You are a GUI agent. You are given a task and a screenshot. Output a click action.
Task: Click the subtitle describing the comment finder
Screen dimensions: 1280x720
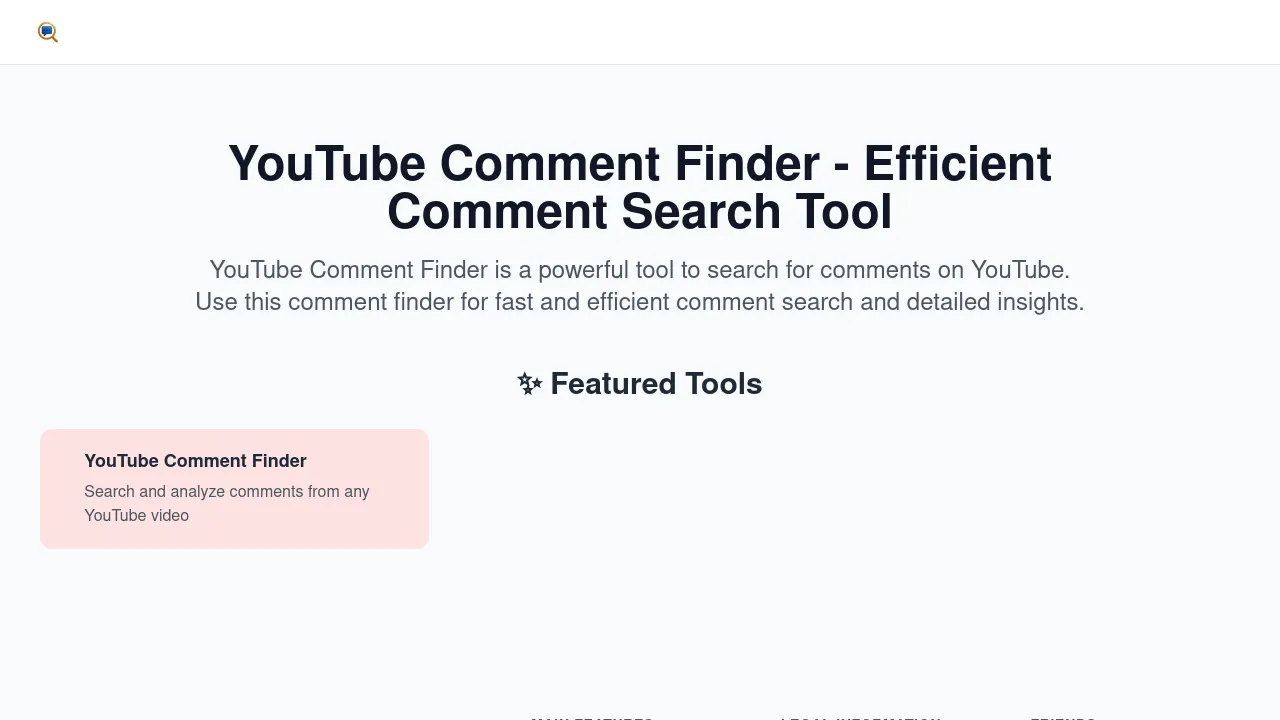click(x=640, y=286)
